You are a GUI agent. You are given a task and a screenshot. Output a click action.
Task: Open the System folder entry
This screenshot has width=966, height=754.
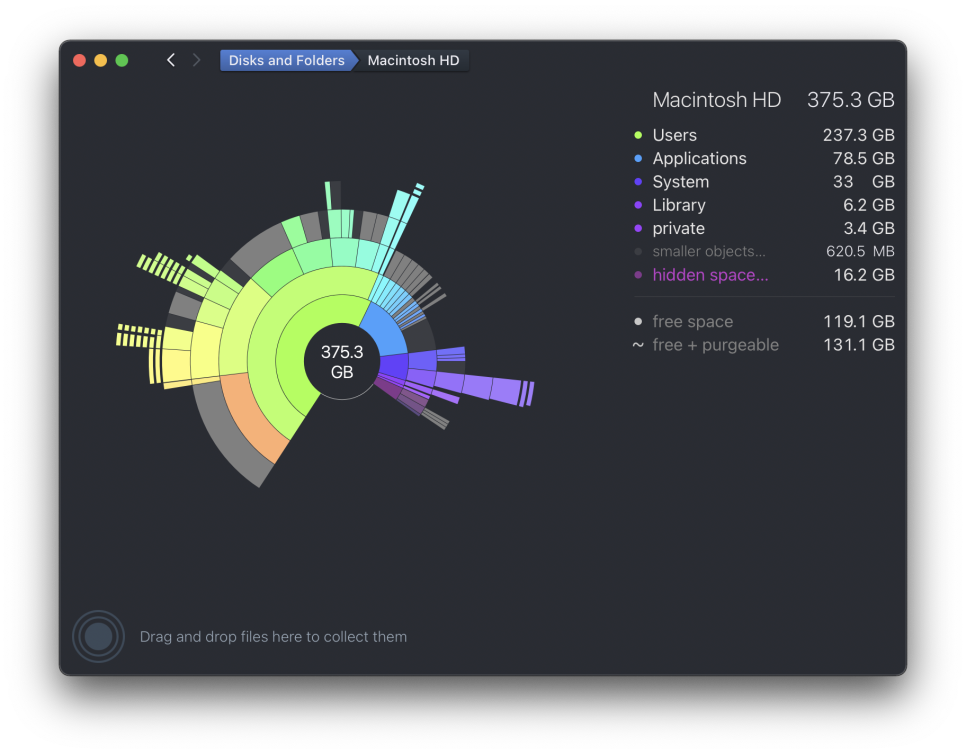coord(764,182)
